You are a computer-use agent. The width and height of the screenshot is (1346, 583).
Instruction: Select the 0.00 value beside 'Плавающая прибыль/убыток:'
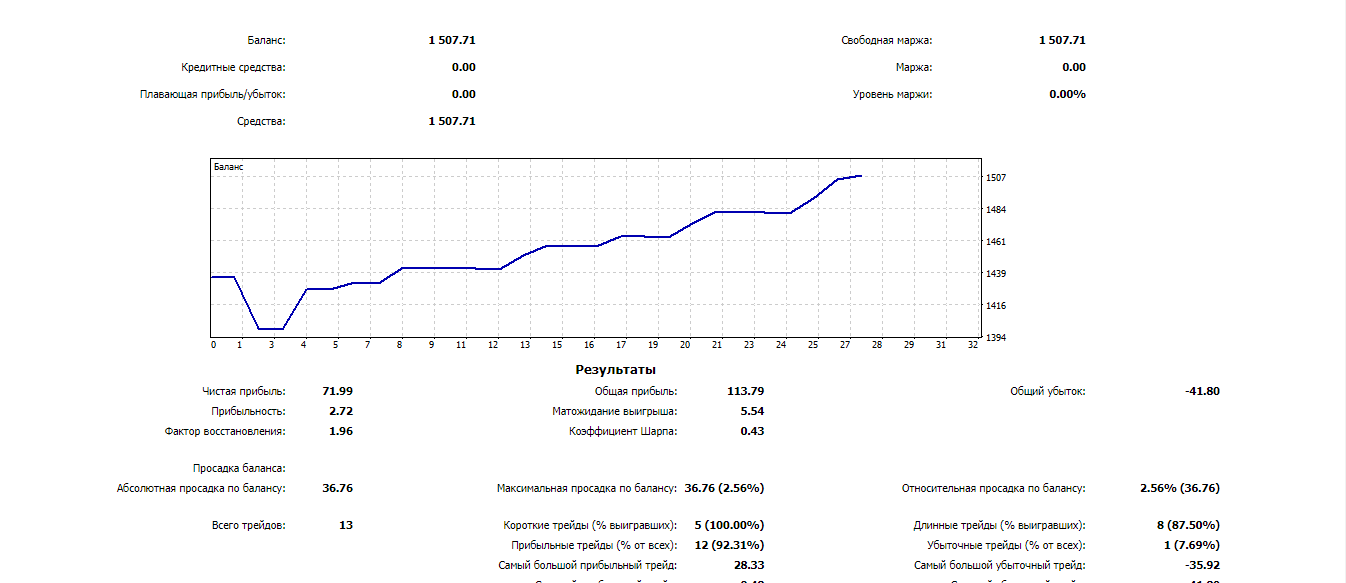464,95
